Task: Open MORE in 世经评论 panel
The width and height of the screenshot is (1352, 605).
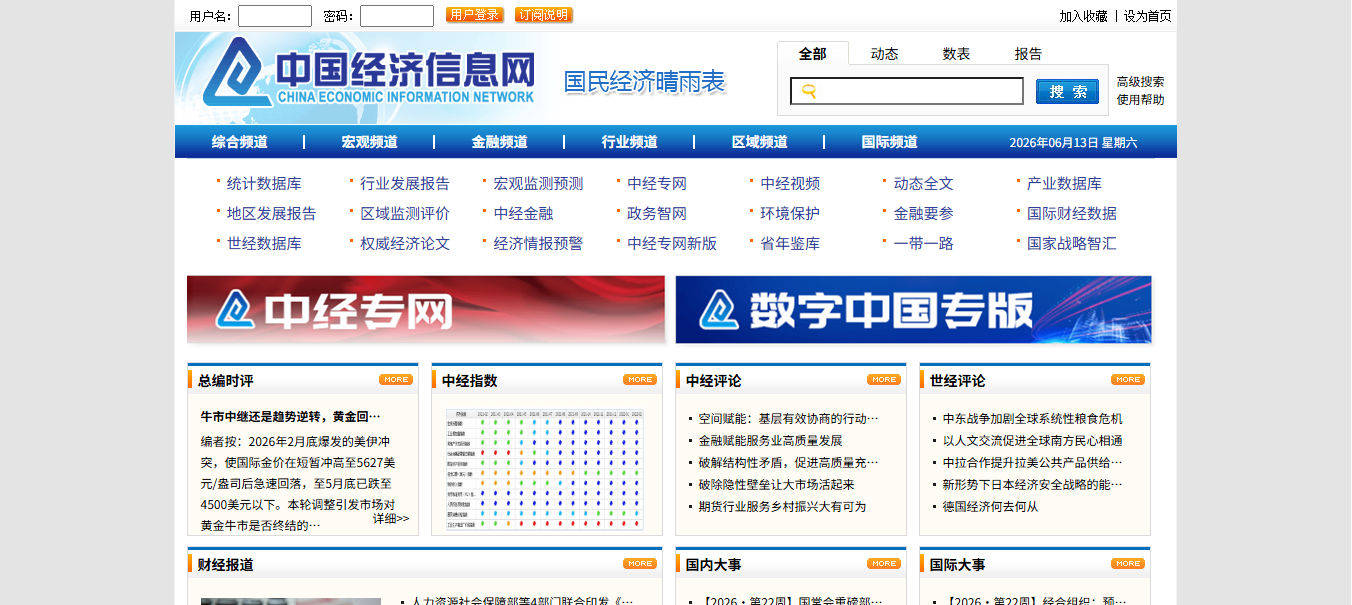Action: click(x=1128, y=380)
